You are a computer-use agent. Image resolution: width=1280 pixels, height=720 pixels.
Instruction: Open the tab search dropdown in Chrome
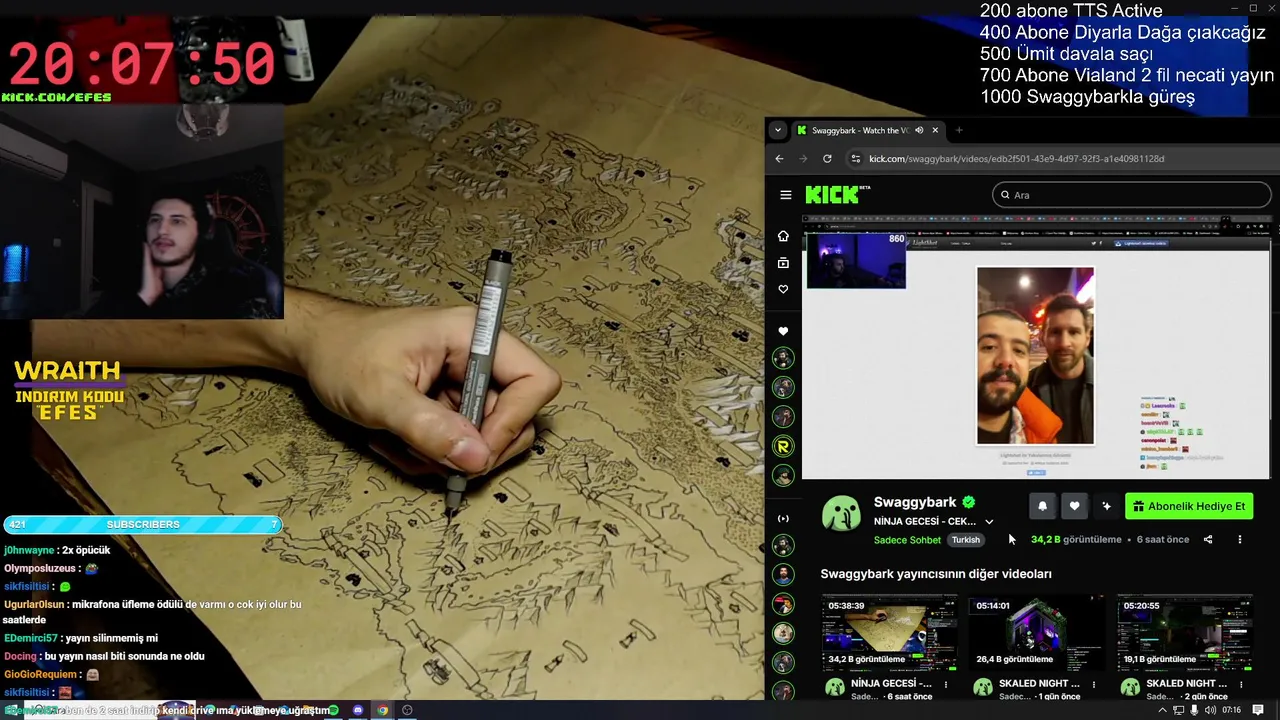pos(778,130)
